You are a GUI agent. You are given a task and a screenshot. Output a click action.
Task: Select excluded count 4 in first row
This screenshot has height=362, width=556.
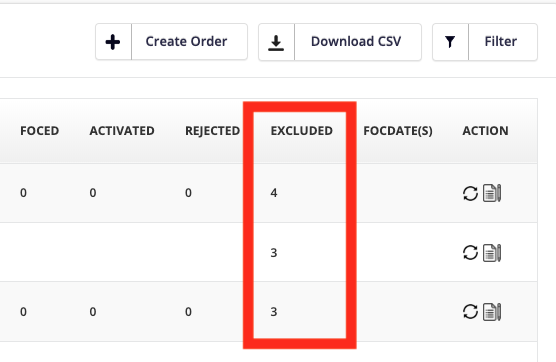(x=274, y=193)
